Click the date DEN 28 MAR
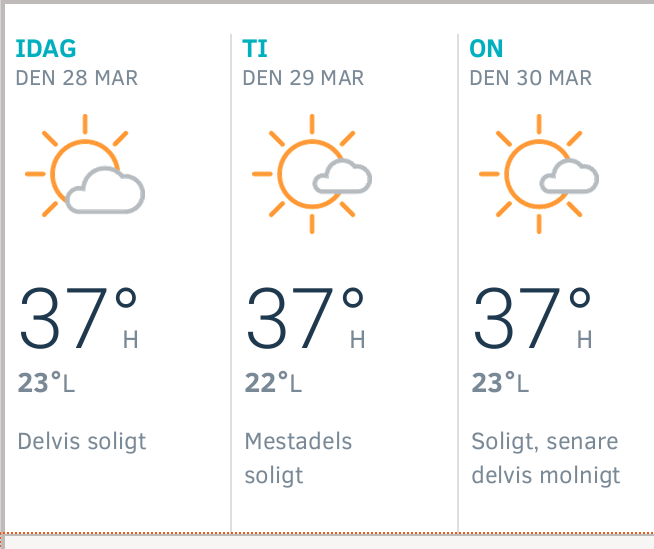This screenshot has width=654, height=549. 77,78
